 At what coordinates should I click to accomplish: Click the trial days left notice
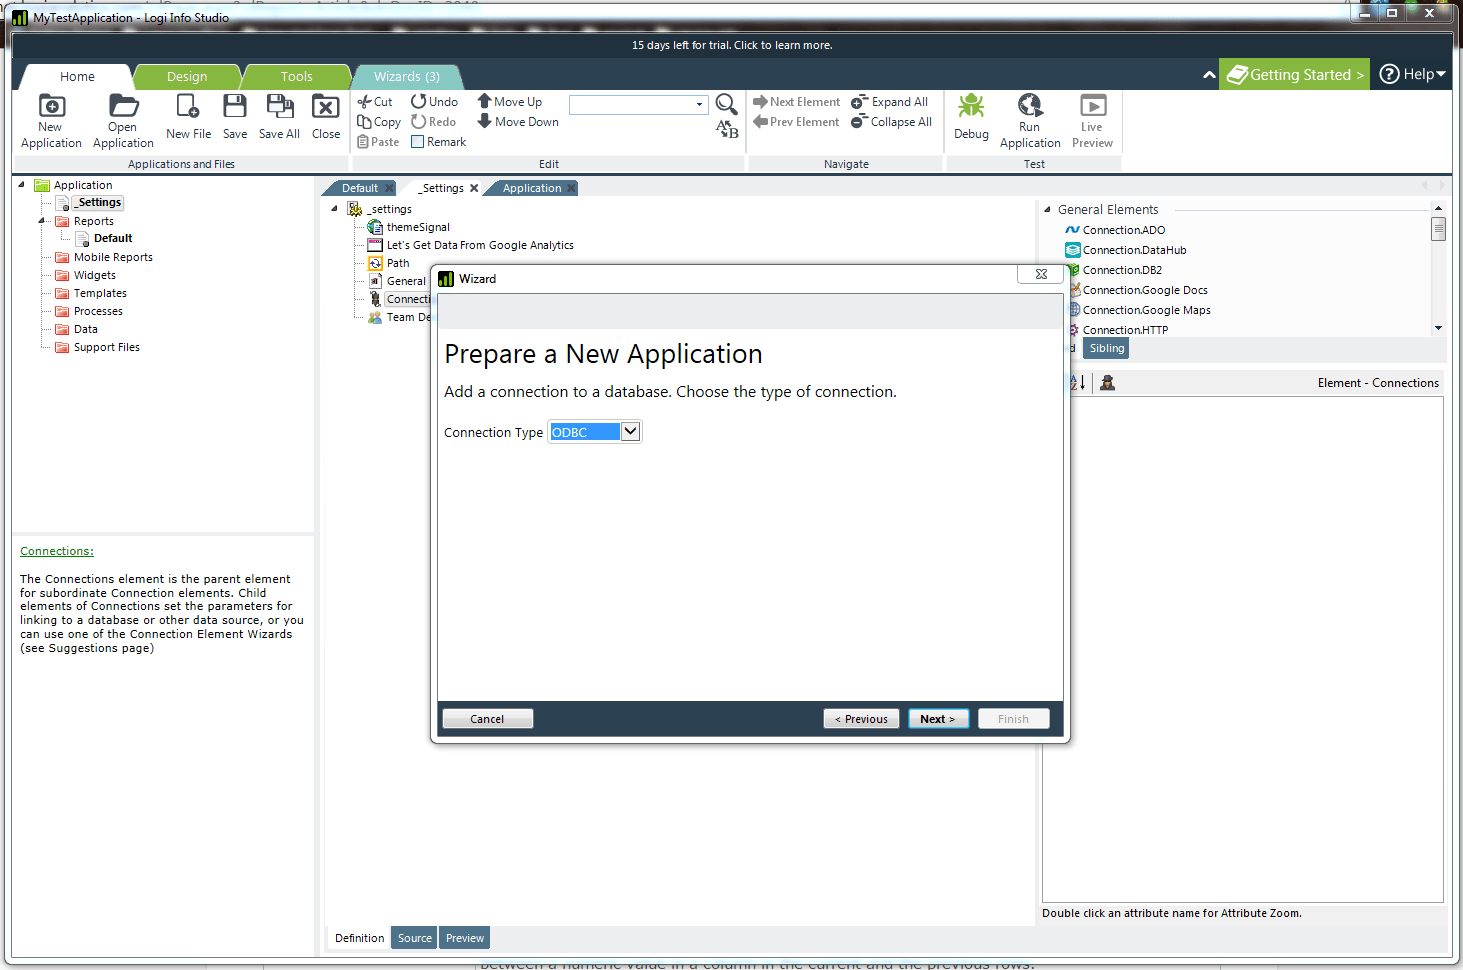[x=731, y=45]
